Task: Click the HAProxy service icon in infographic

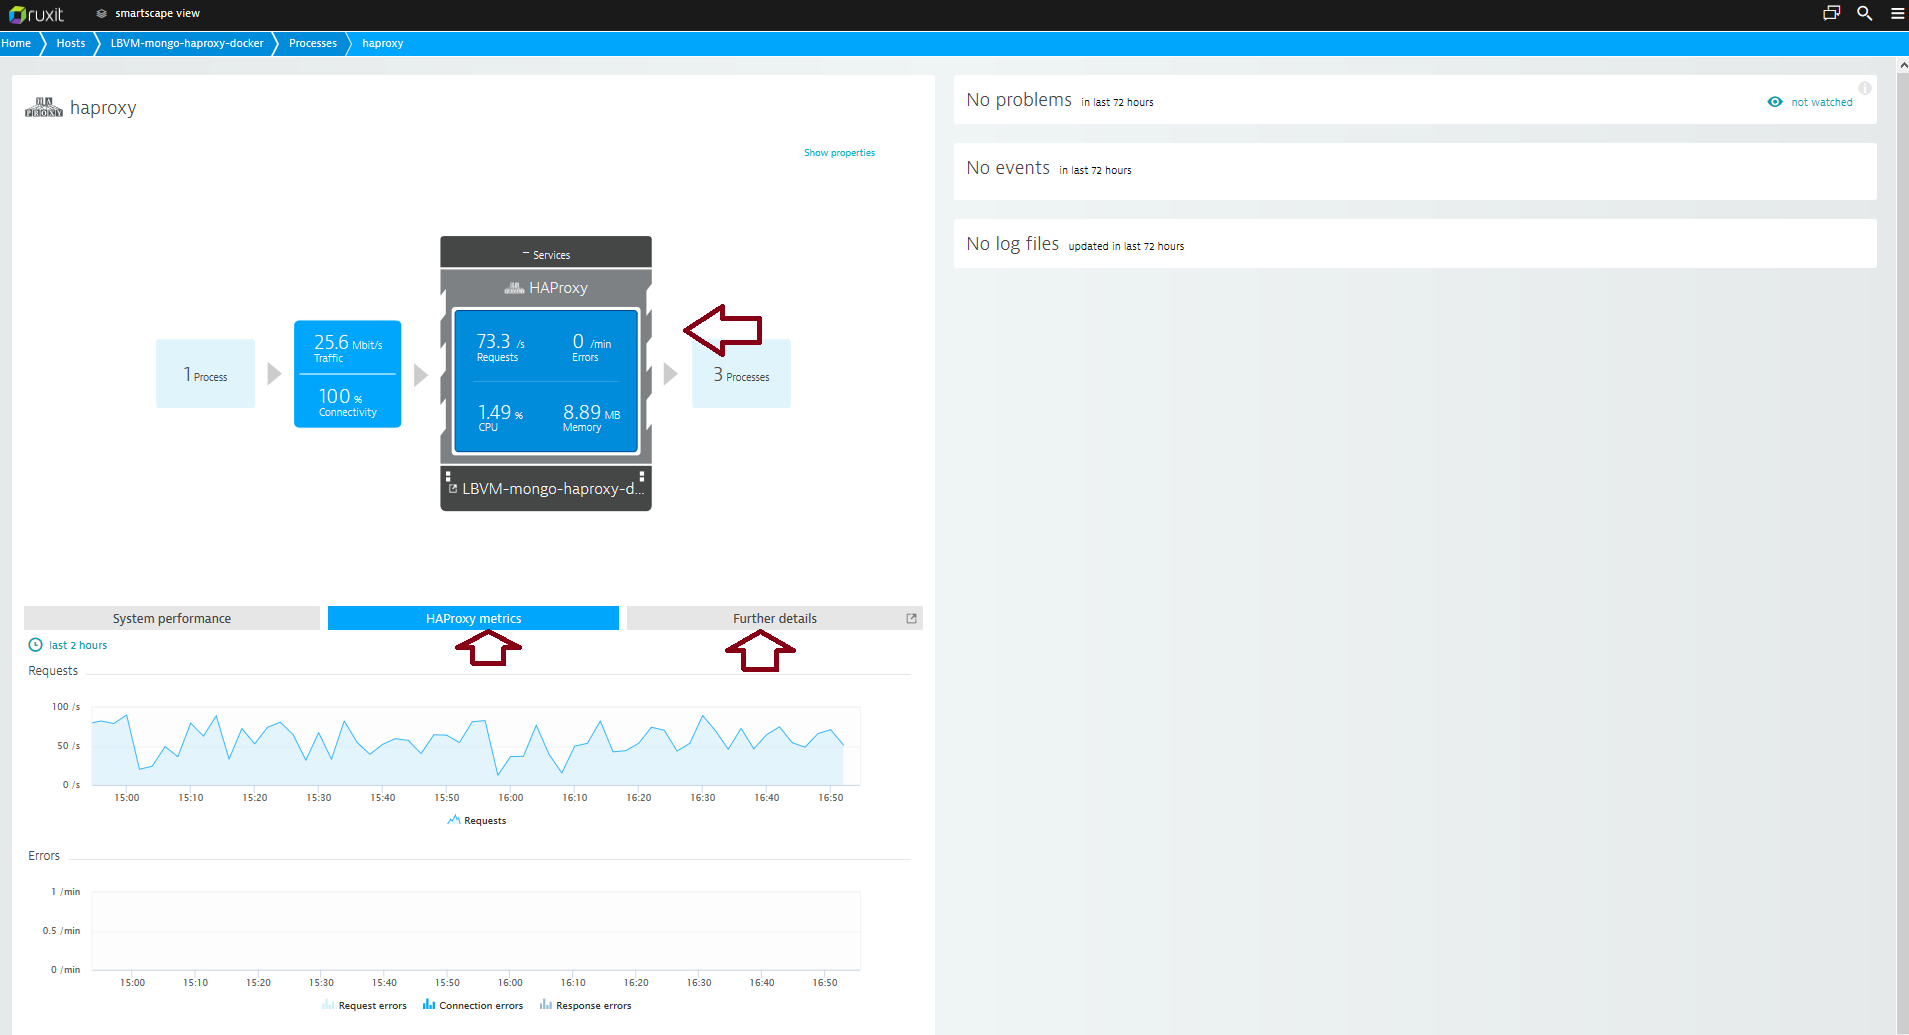Action: 514,288
